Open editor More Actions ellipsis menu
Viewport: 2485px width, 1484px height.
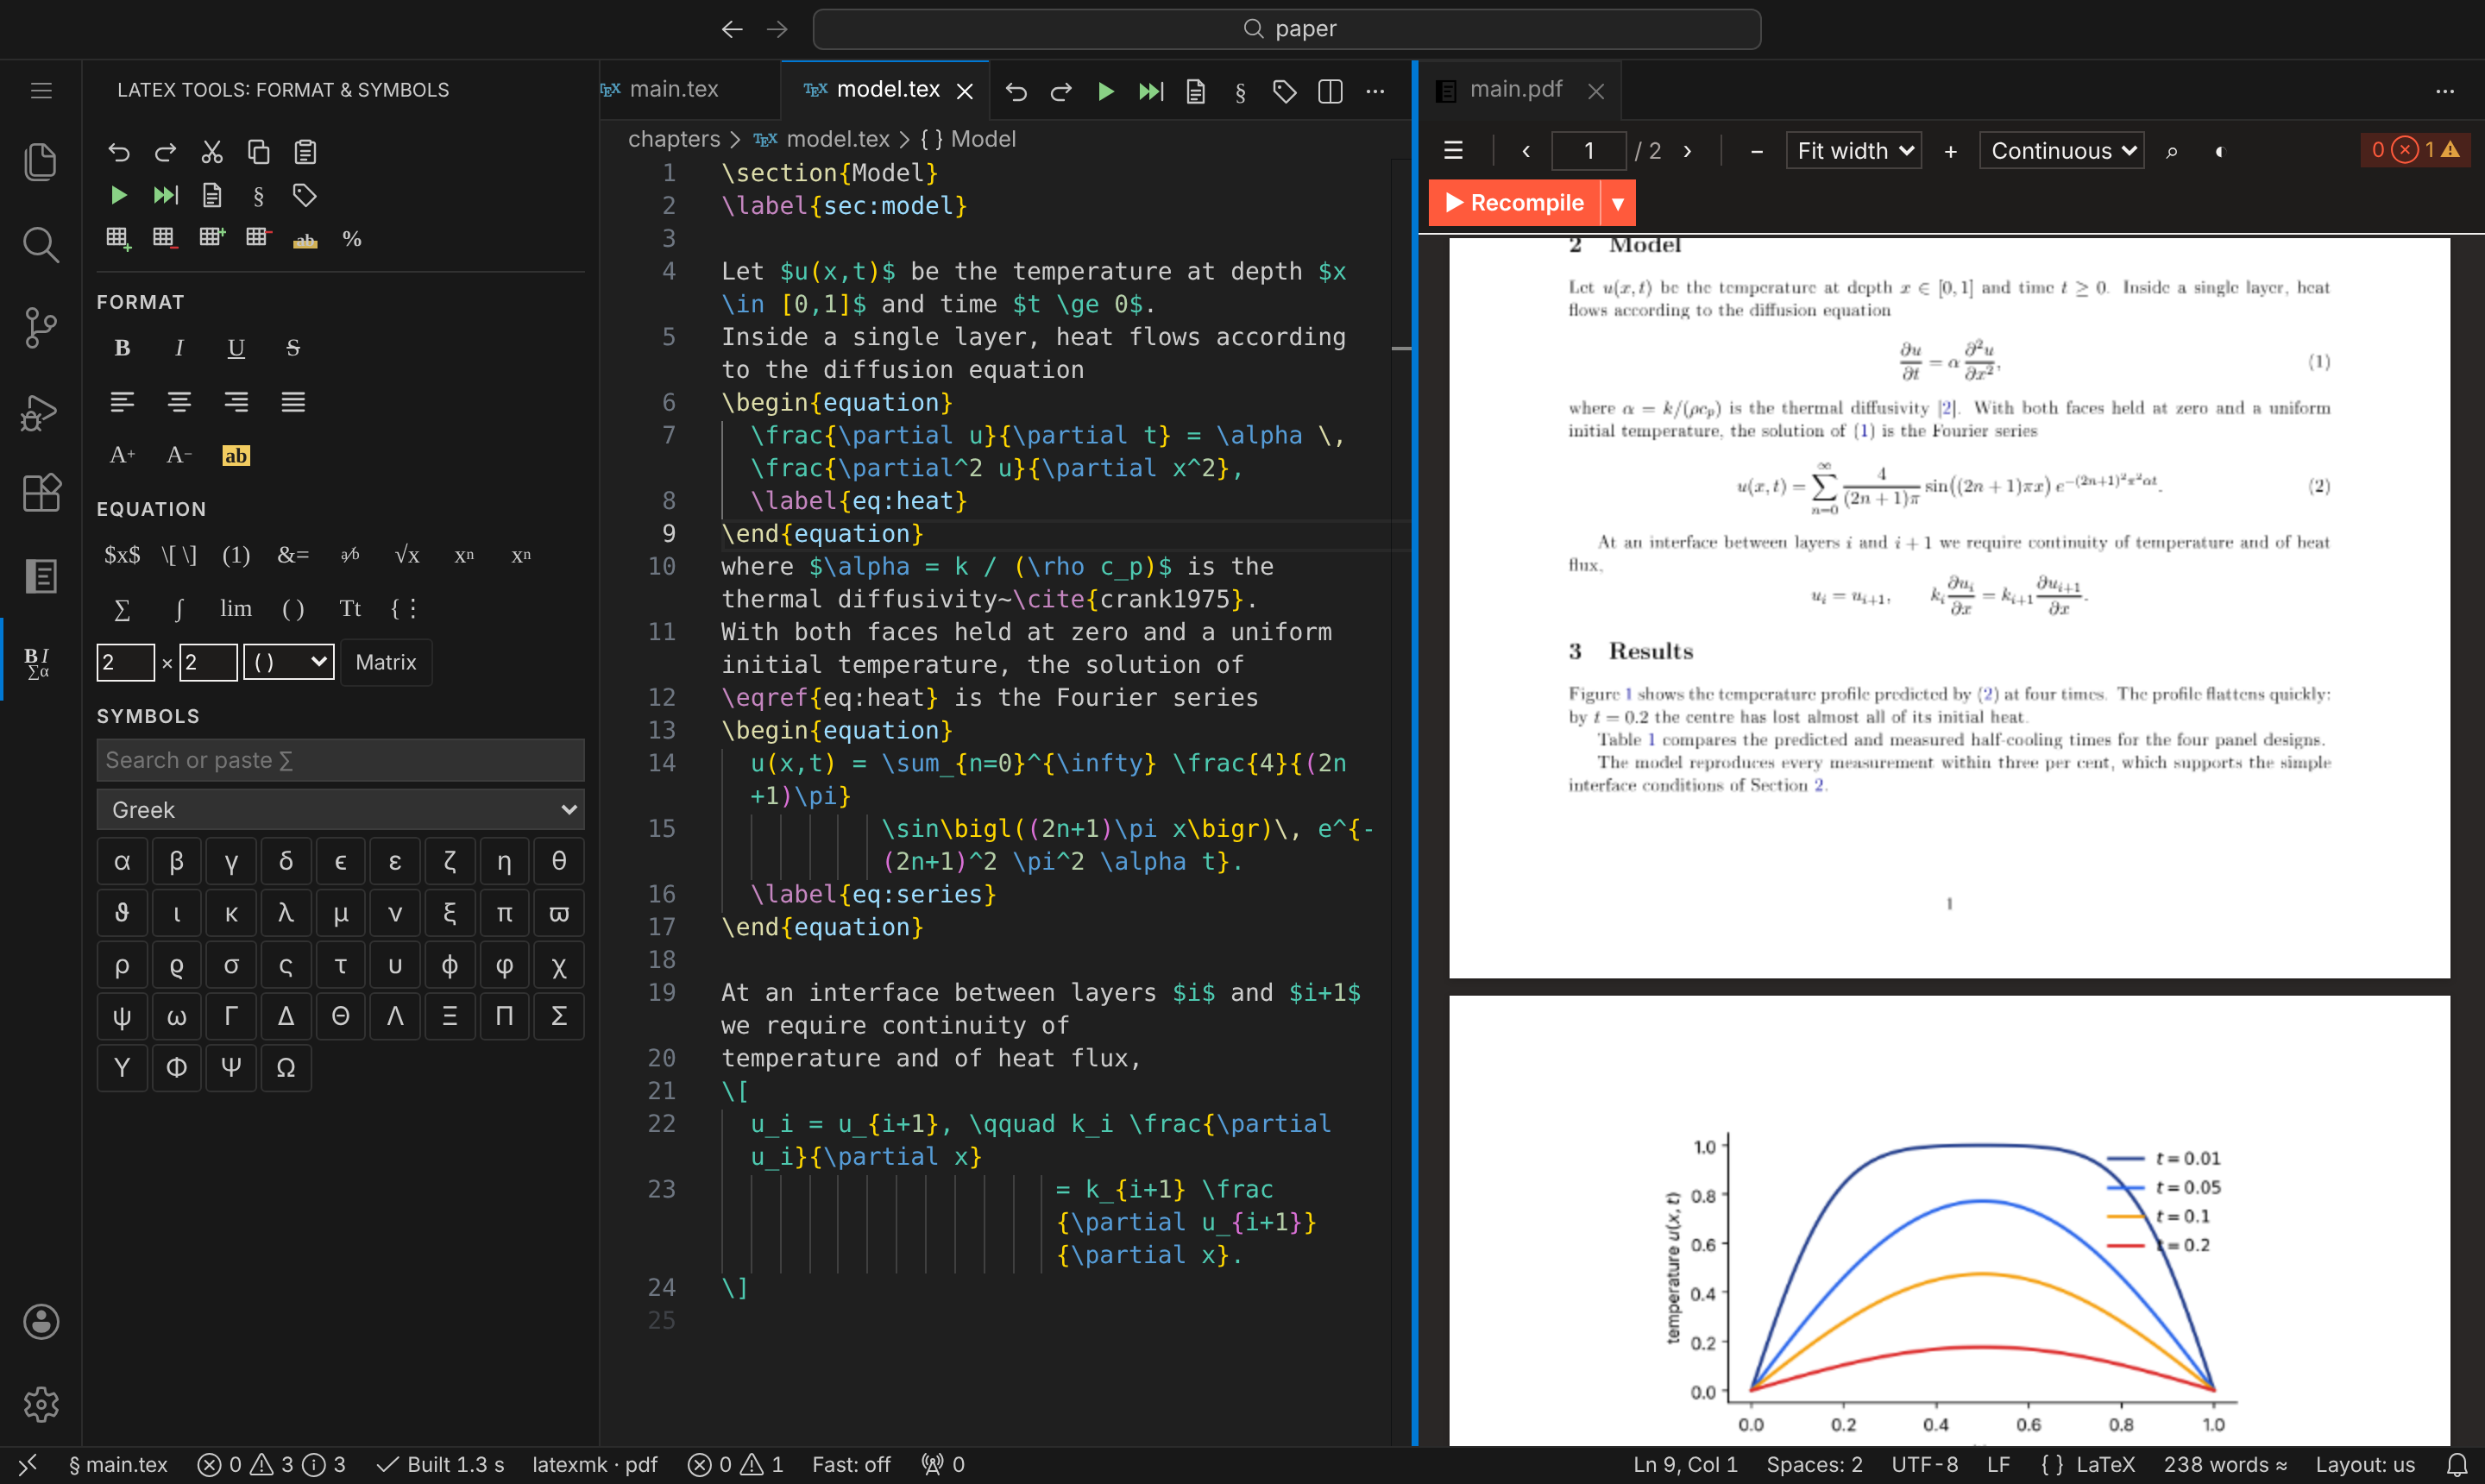pyautogui.click(x=1376, y=91)
